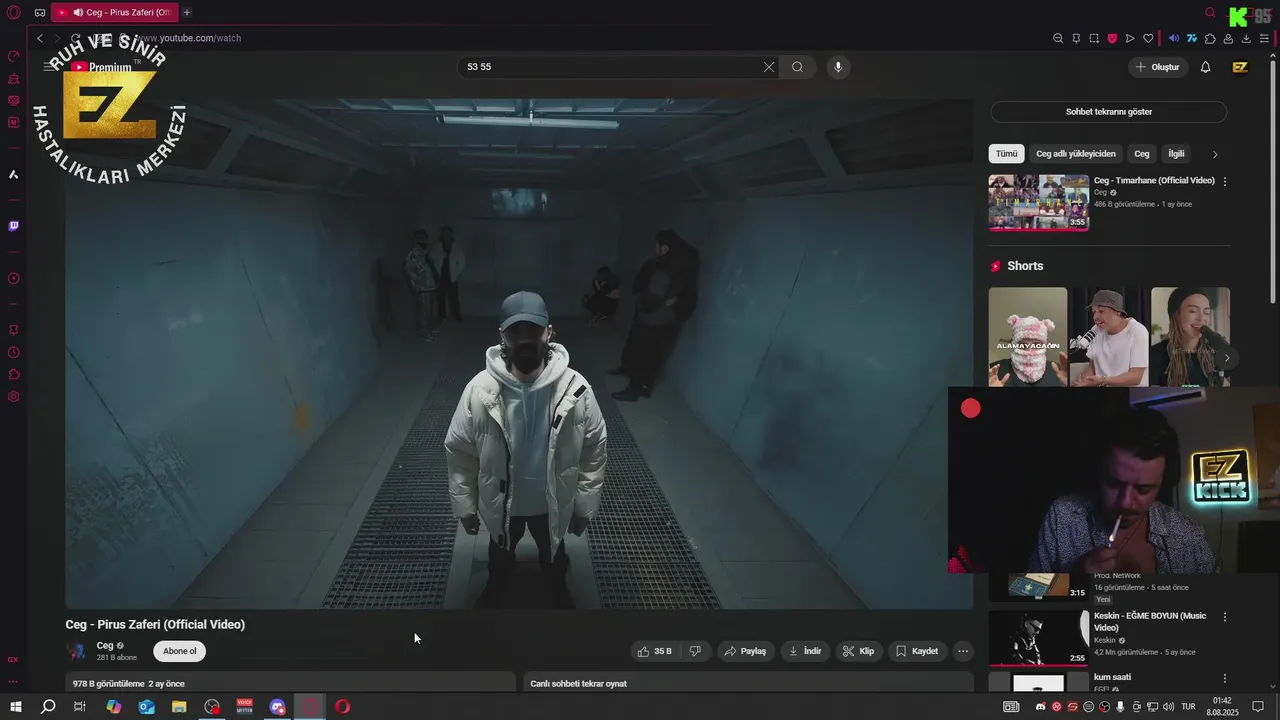
Task: Select the Tümü filter chip
Action: [1006, 154]
